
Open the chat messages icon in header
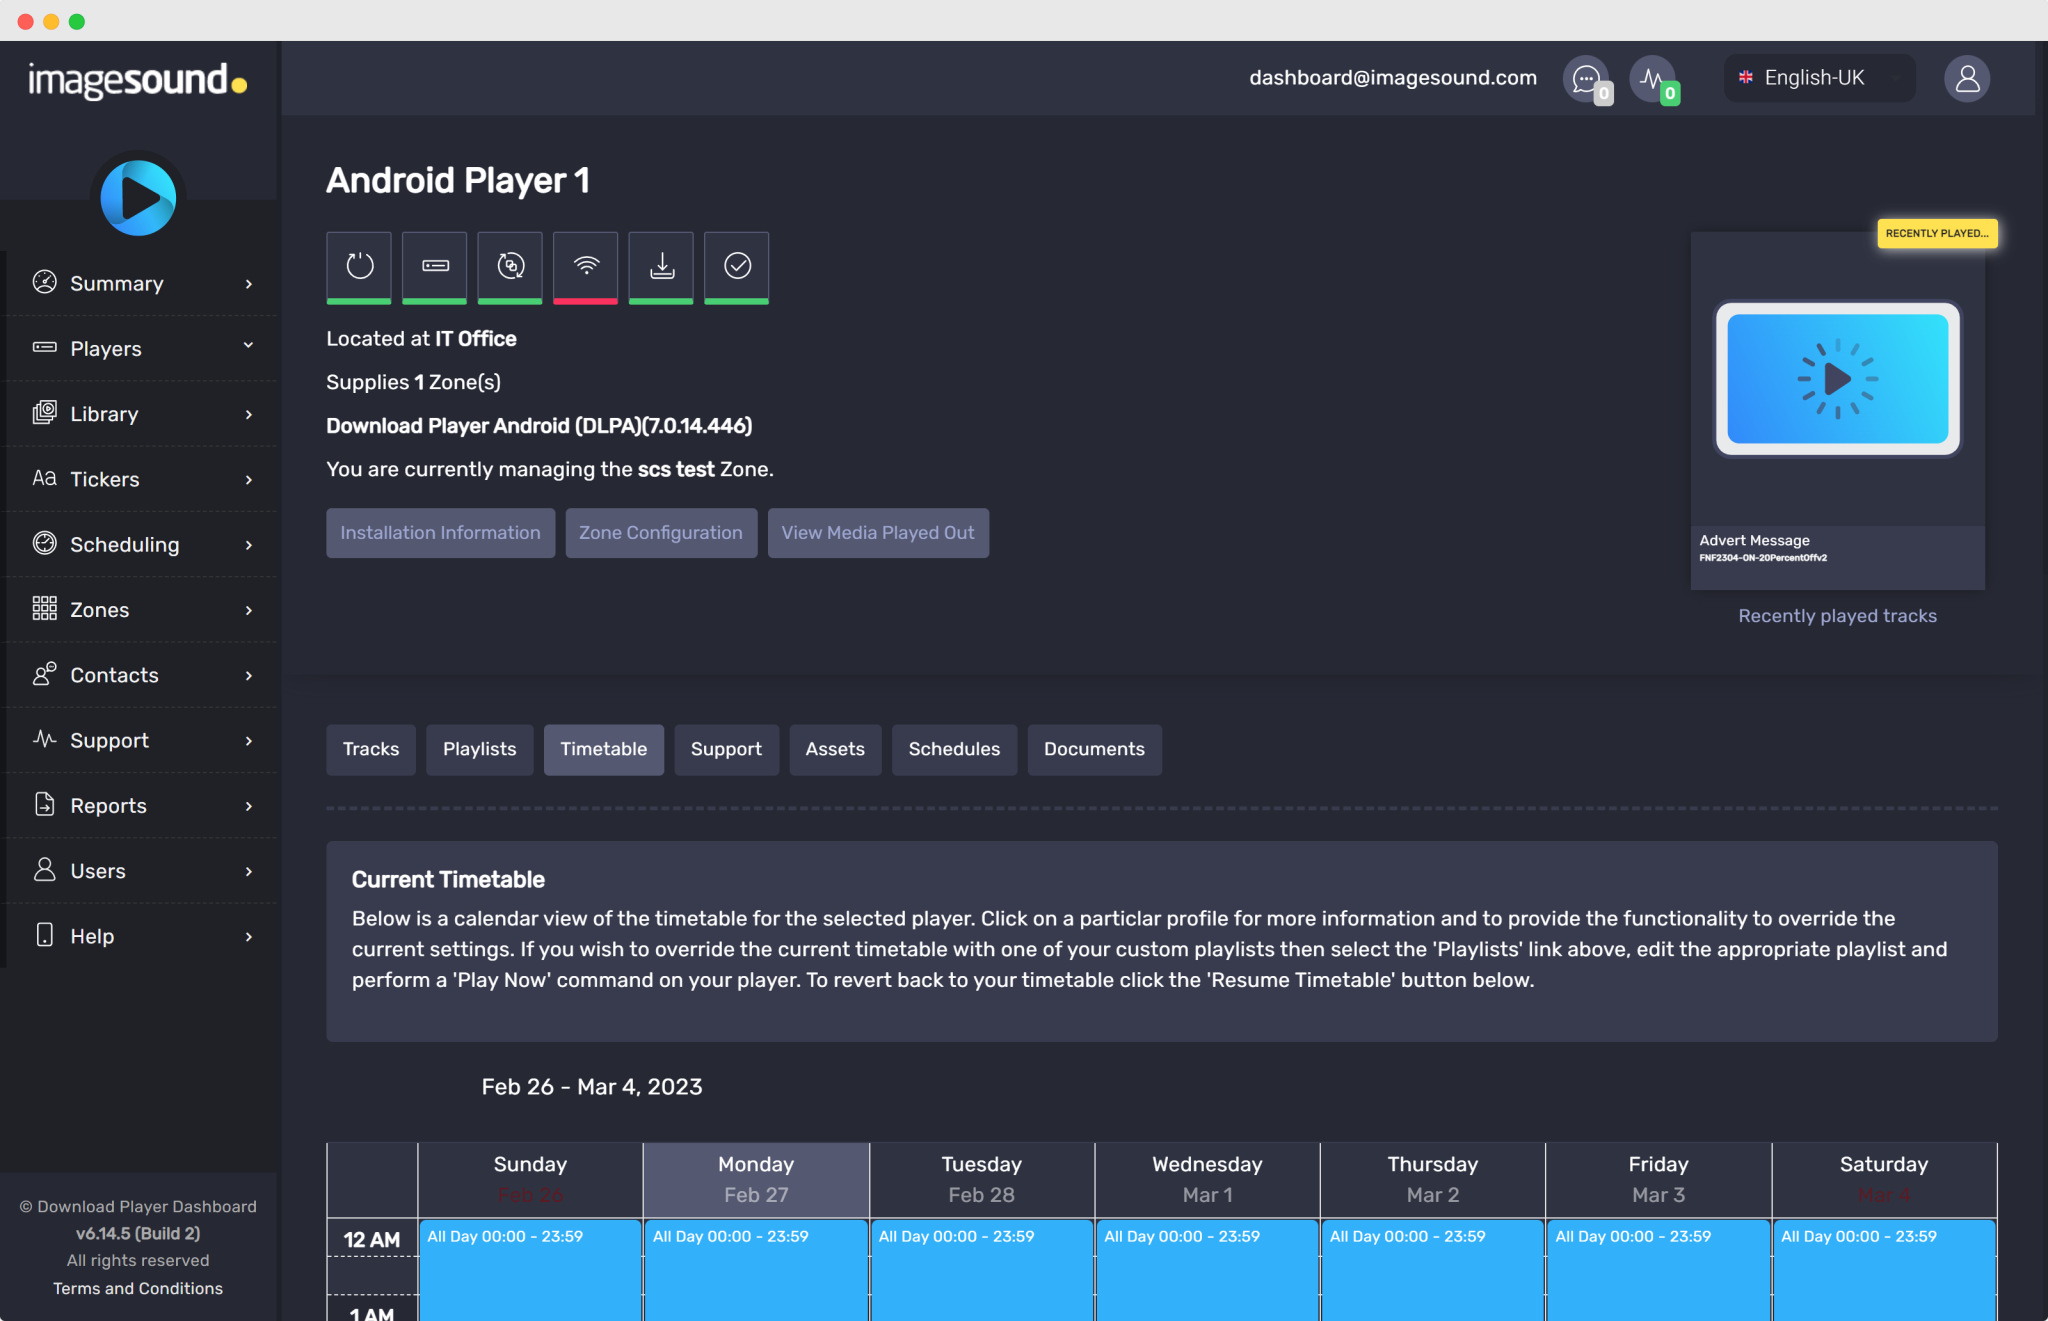(1586, 78)
